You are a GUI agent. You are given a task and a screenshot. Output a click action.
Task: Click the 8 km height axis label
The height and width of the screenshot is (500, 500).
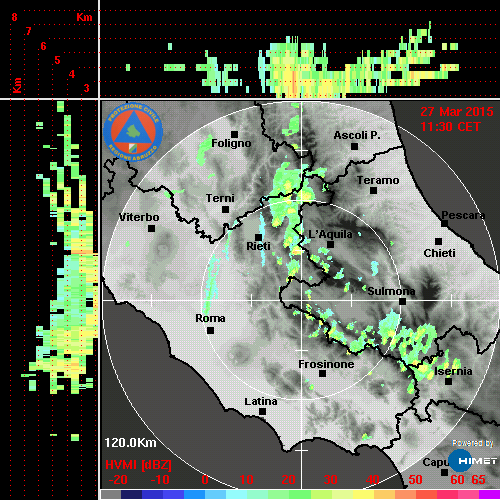coord(14,17)
